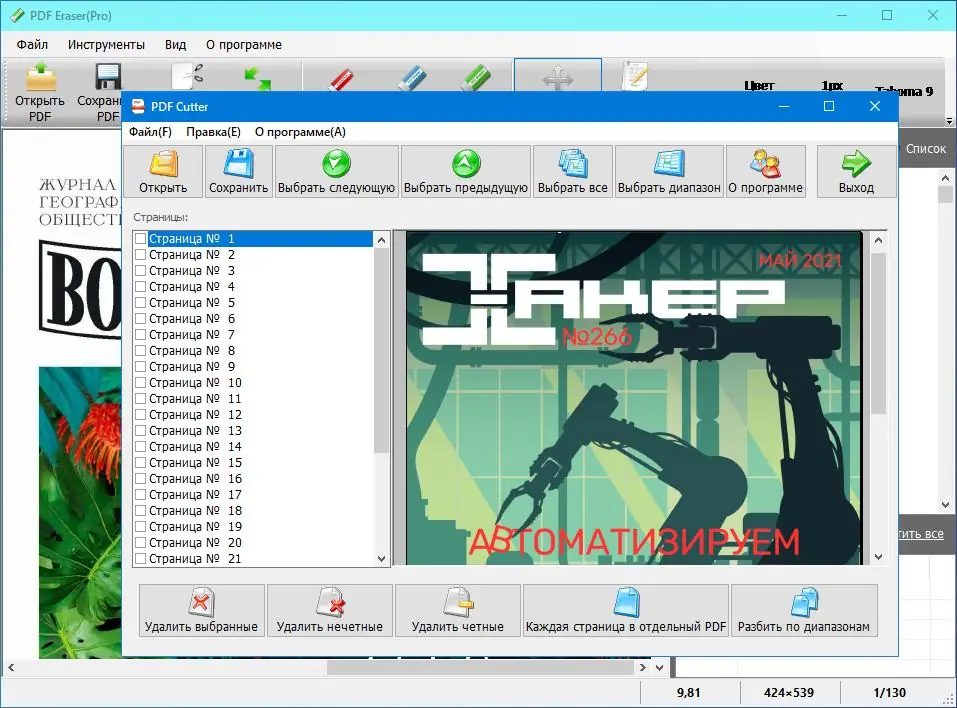Check the checkbox for Страница № 1

(x=140, y=238)
